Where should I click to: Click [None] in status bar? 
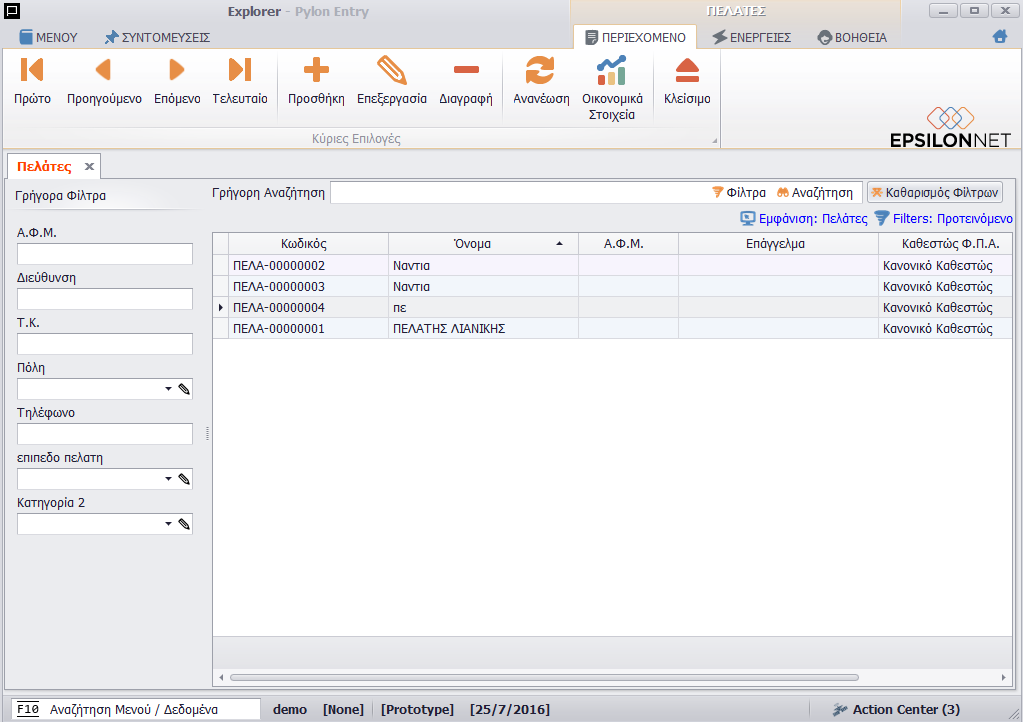click(x=343, y=710)
